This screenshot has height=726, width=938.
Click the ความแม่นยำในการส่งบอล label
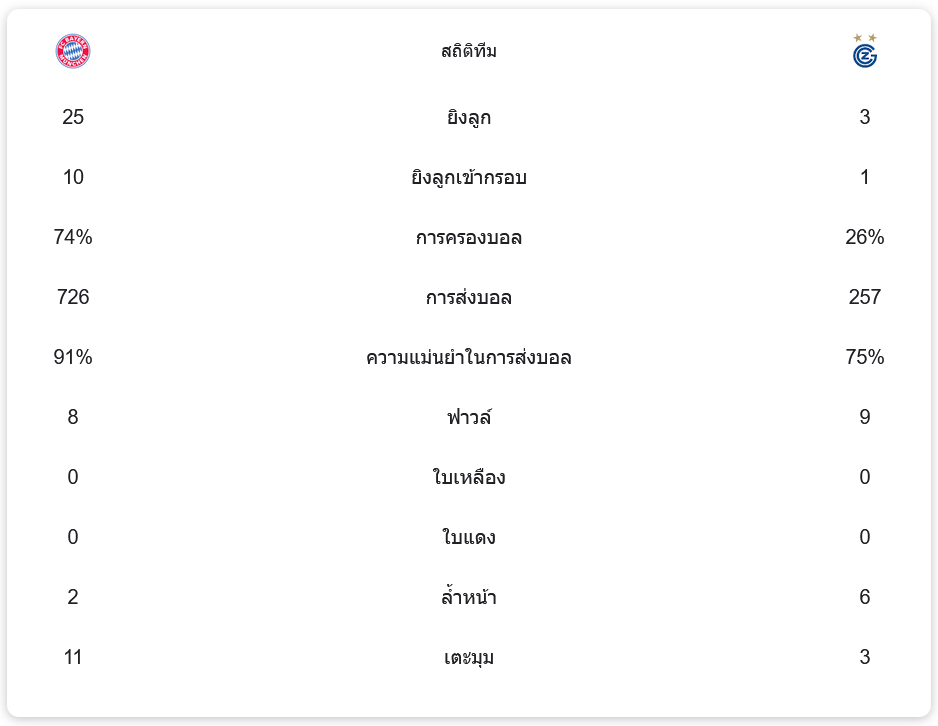coord(469,358)
